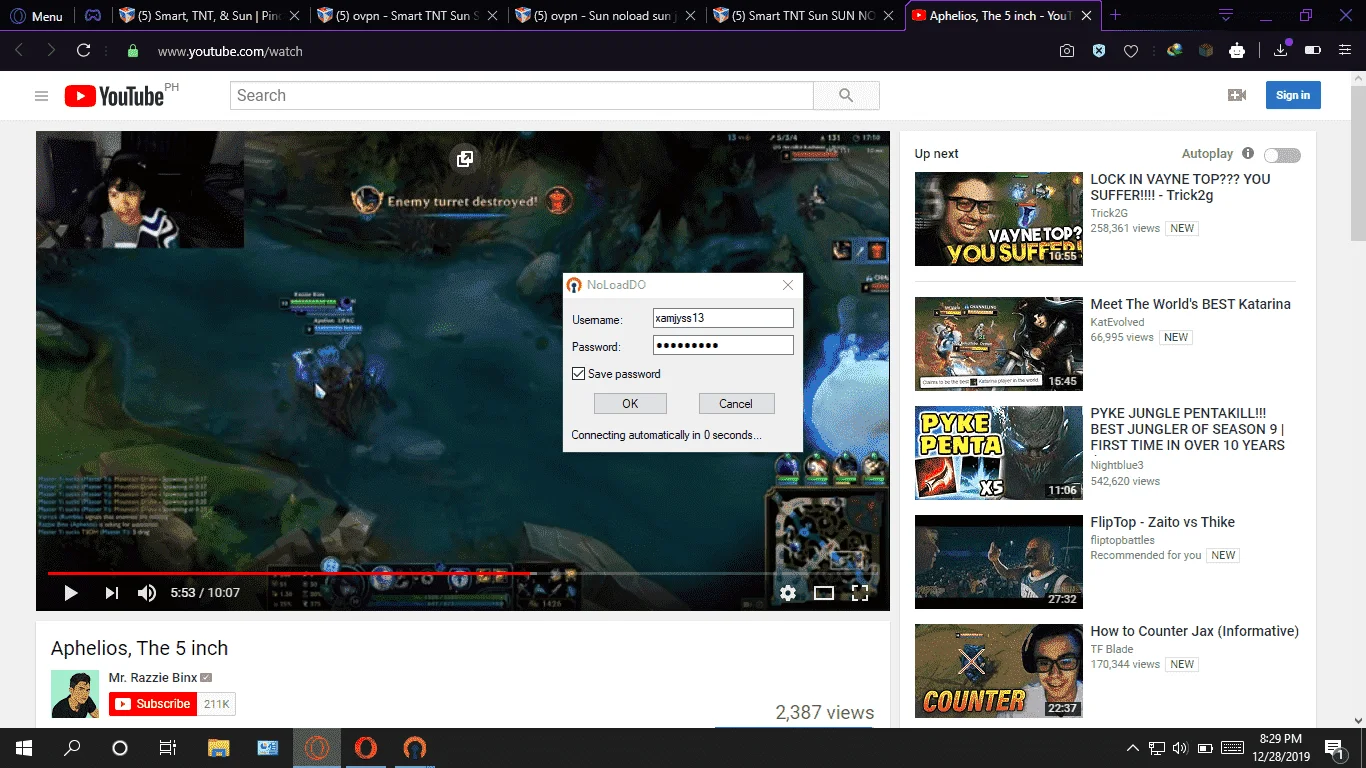Click the YouTube search box
Viewport: 1366px width, 768px height.
pos(521,95)
